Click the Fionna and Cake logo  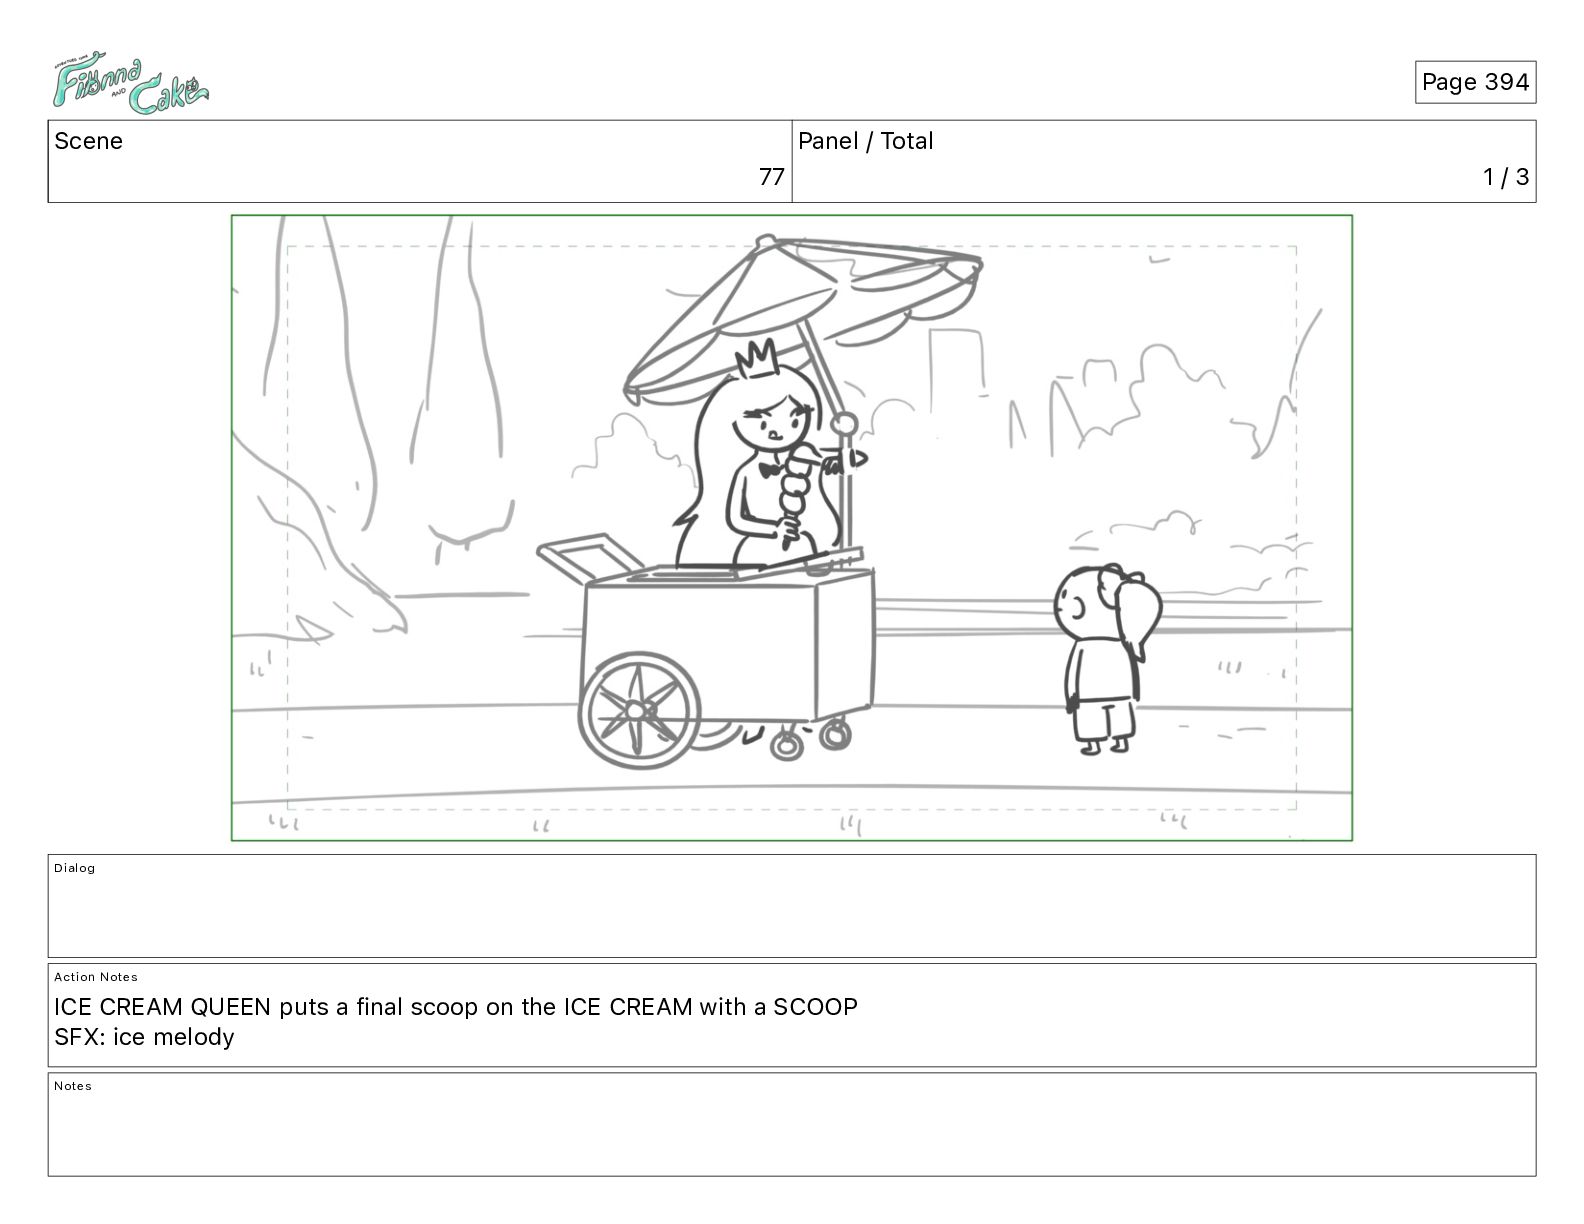pos(130,84)
